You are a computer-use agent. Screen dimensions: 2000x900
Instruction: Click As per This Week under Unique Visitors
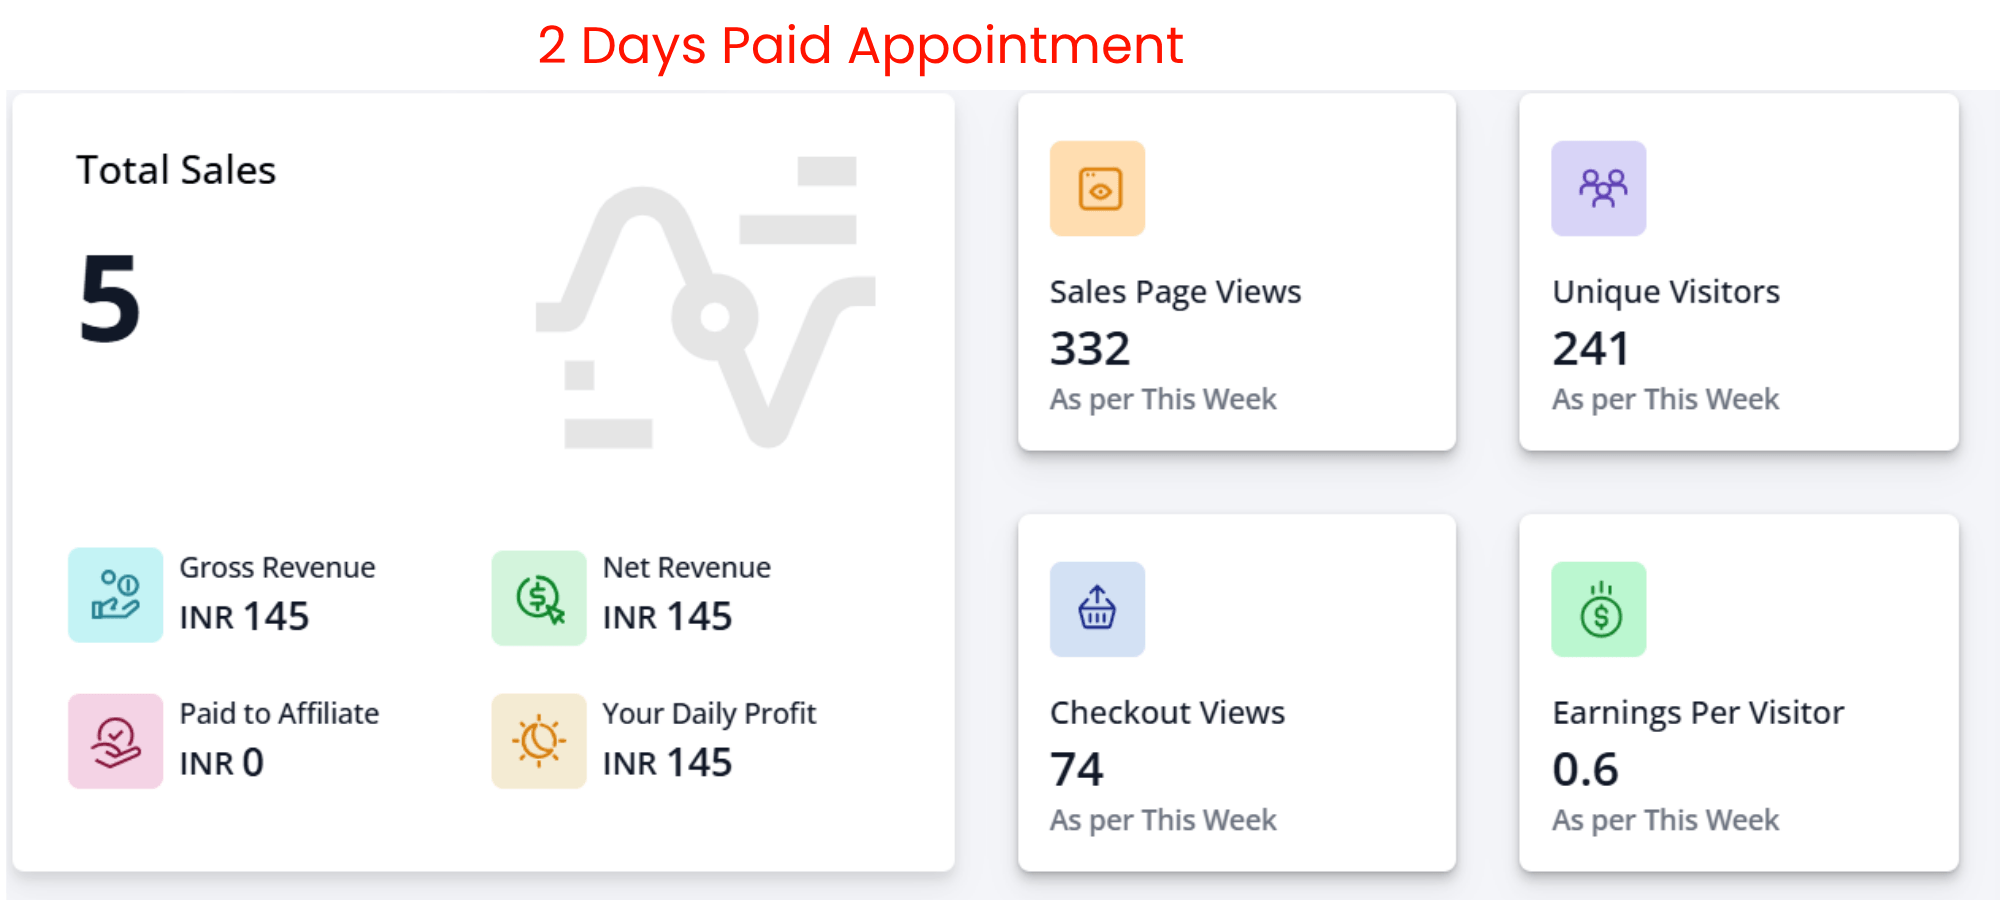[x=1665, y=400]
